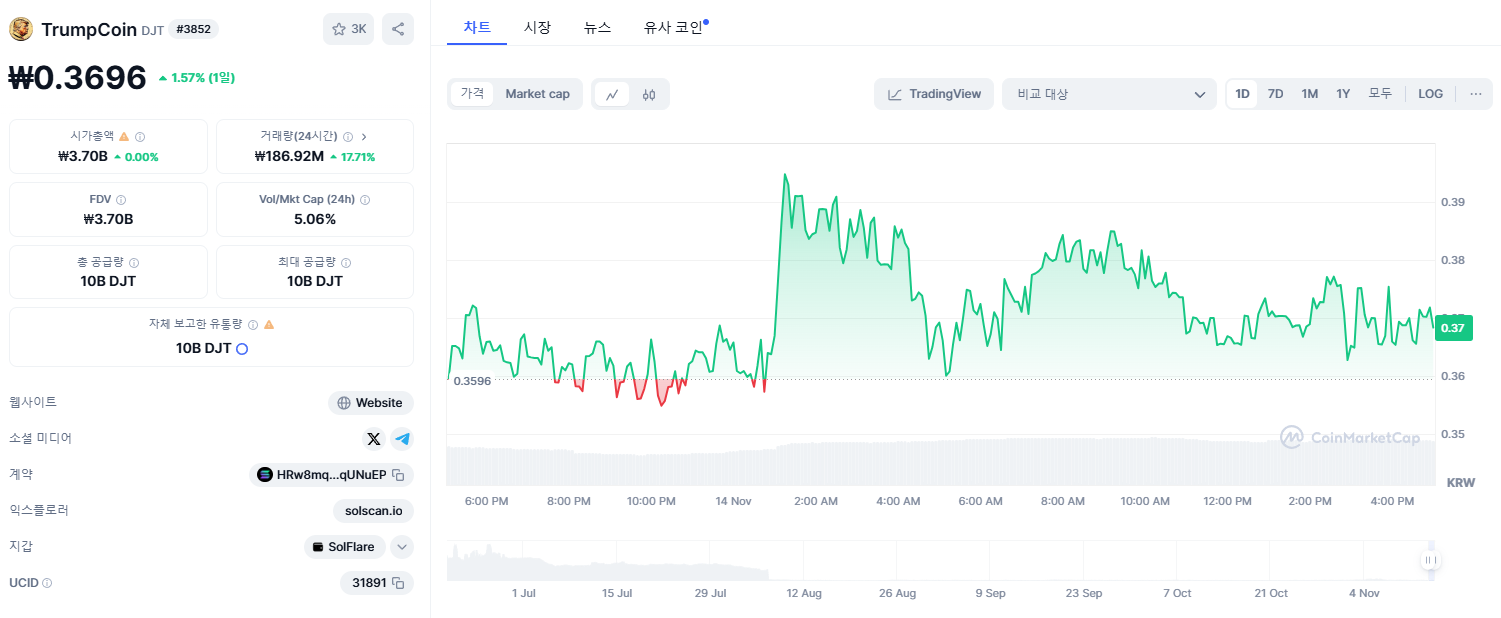The image size is (1501, 618).
Task: Copy the contract address with copy icon
Action: 398,475
